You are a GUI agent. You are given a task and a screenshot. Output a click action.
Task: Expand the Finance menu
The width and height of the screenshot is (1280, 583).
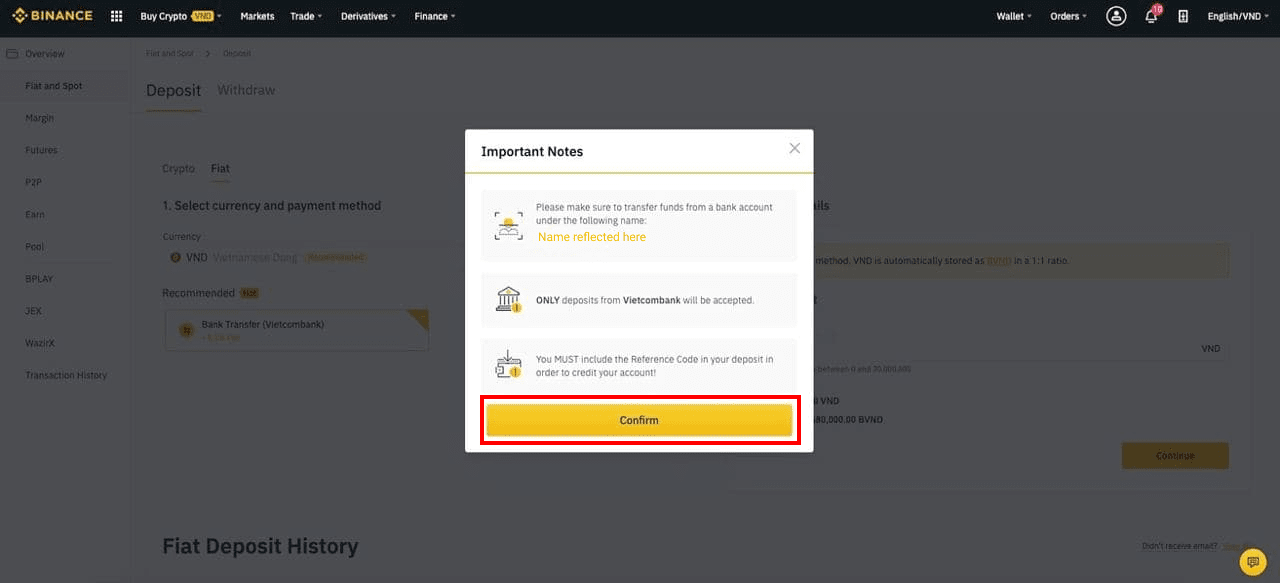[x=435, y=16]
